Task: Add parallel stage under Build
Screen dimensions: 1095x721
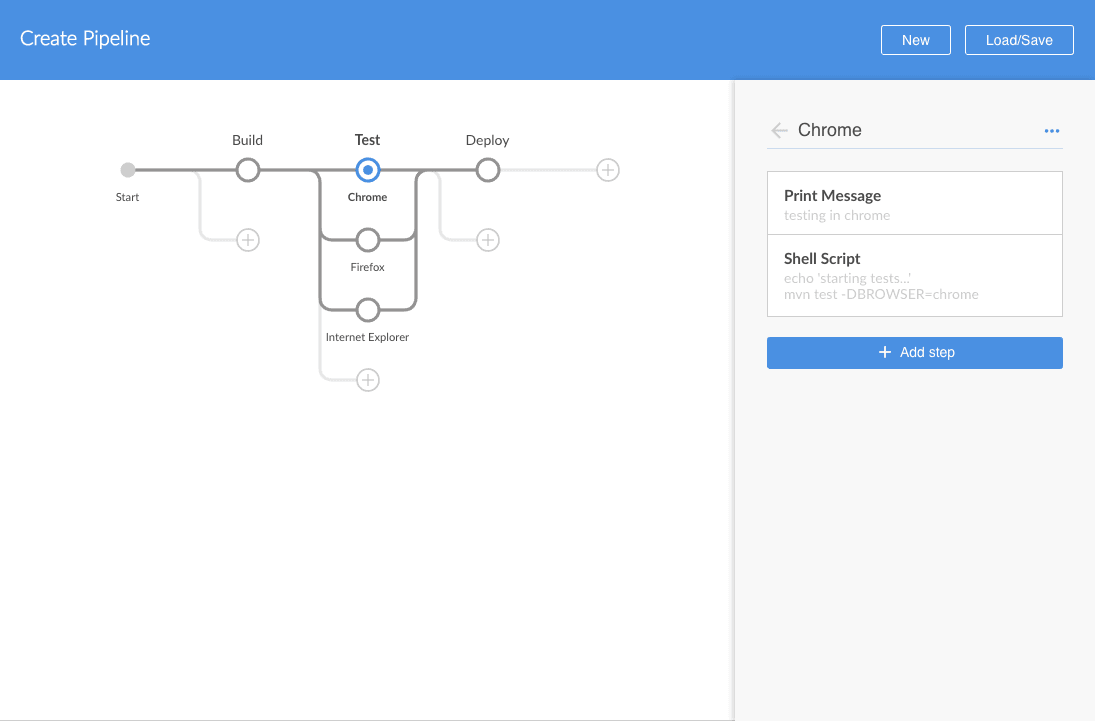Action: point(248,240)
